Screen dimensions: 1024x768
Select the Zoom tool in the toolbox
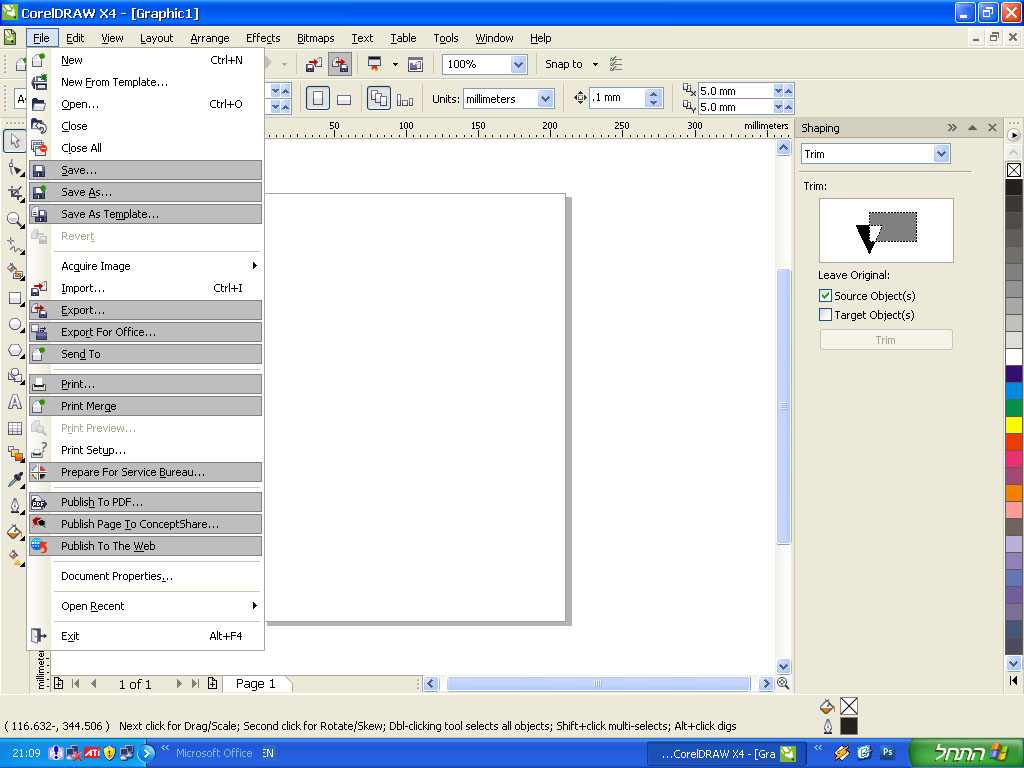click(x=15, y=219)
